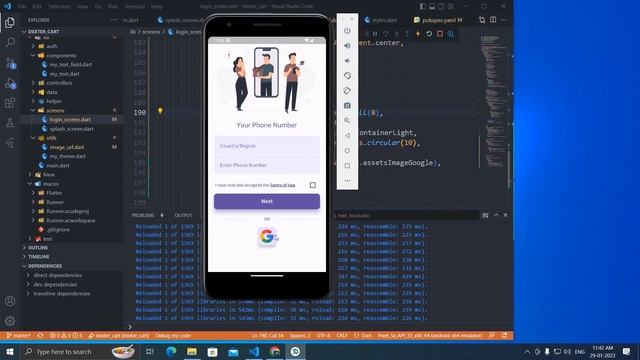
Task: Open splash_screen.dart in explorer
Action: pos(71,129)
